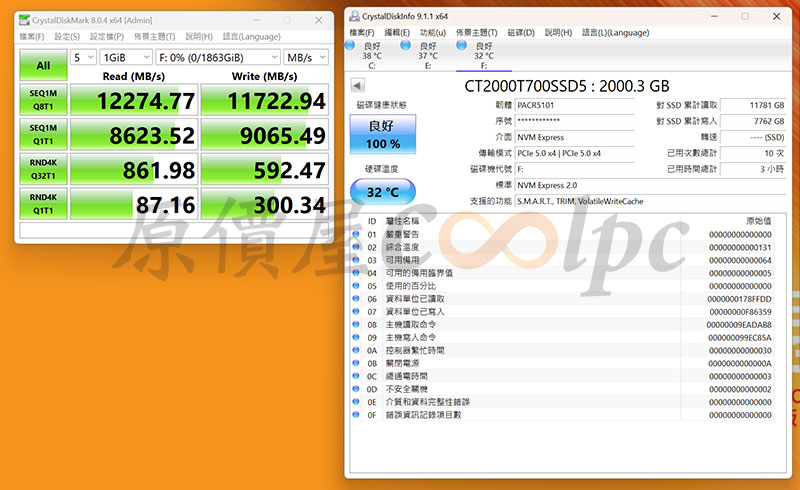Click the 良好 100 % health status button
800x490 pixels.
(383, 134)
